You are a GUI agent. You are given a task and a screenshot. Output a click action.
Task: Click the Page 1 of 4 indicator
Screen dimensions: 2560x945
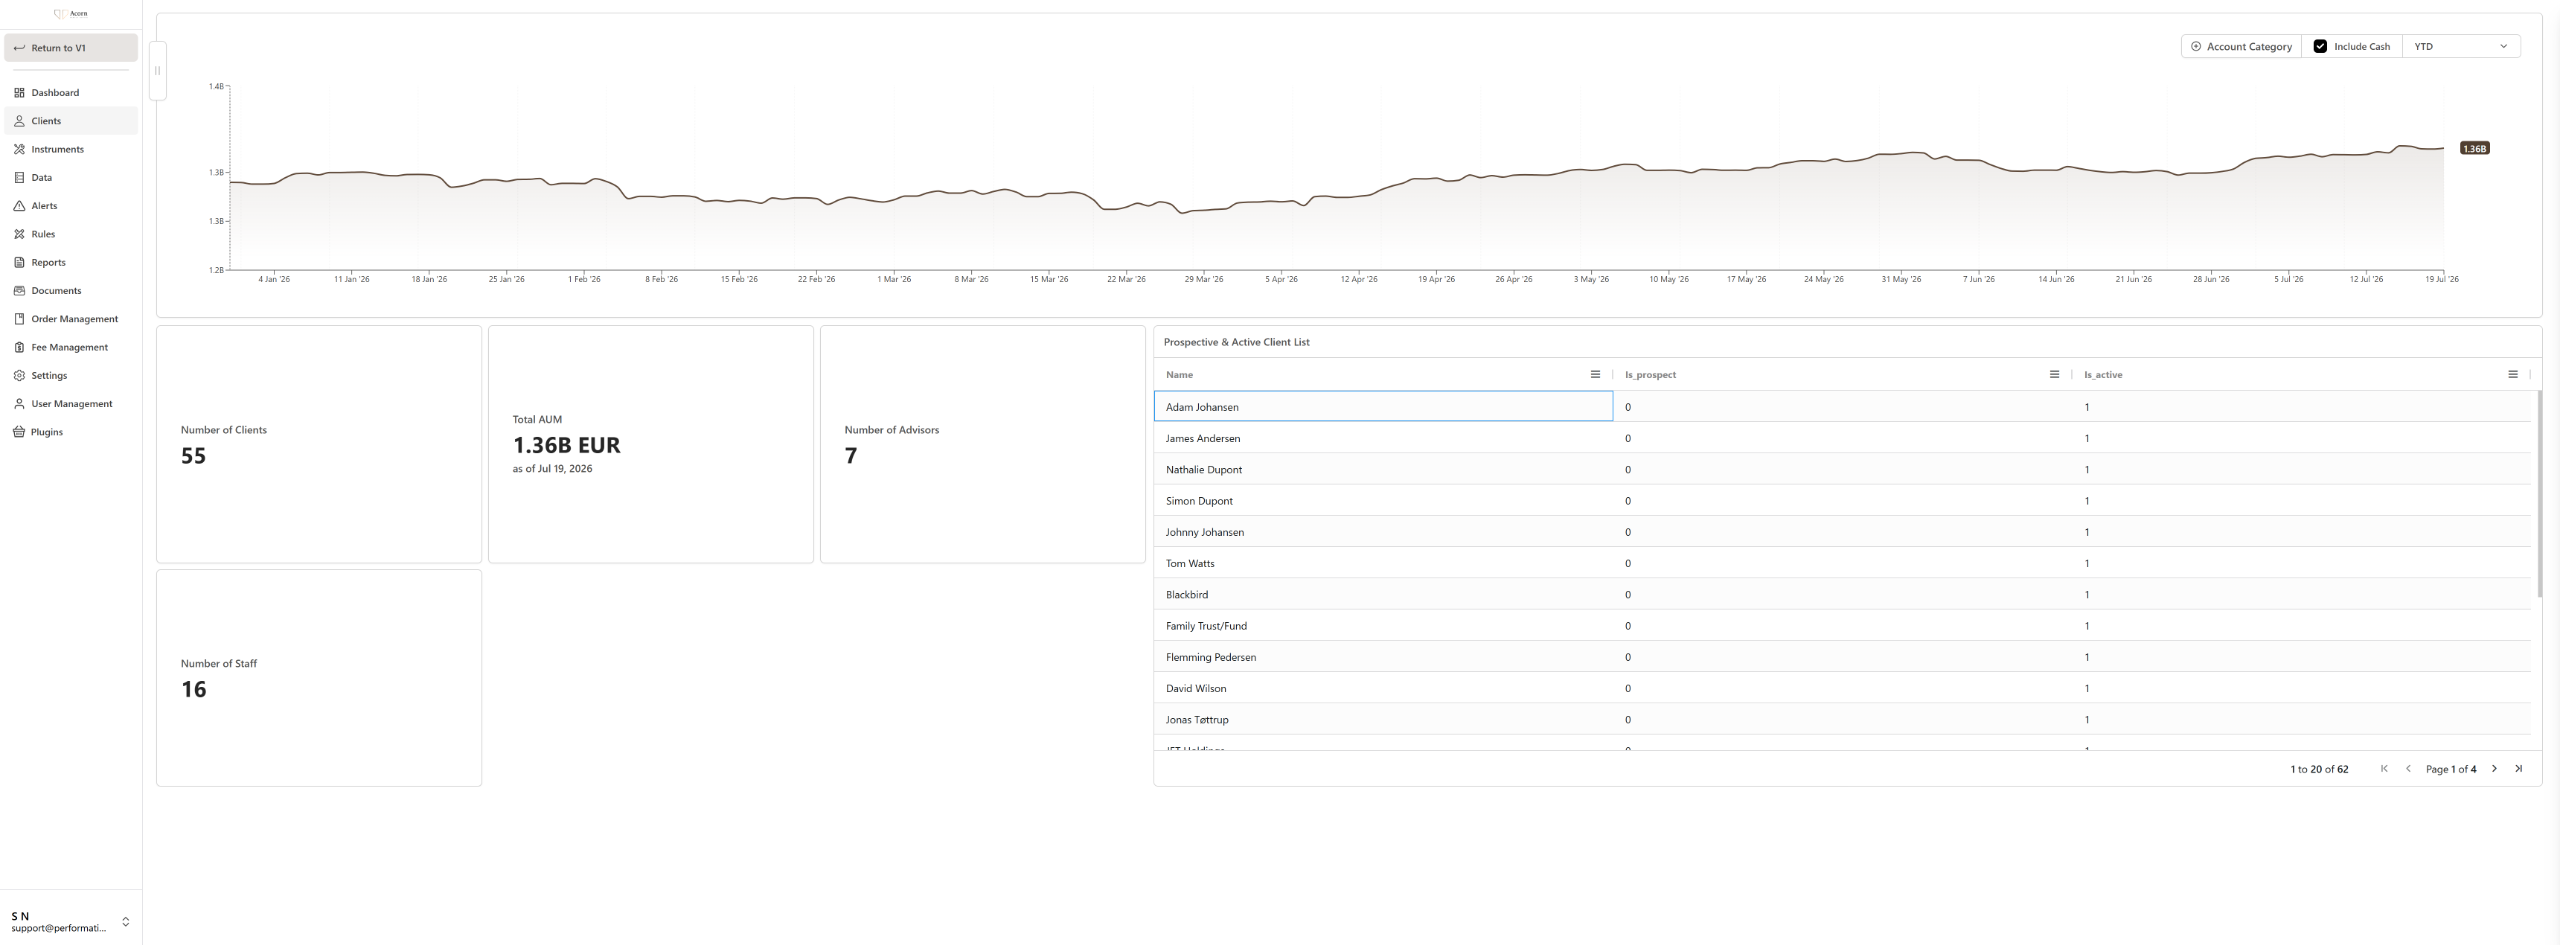(x=2451, y=769)
